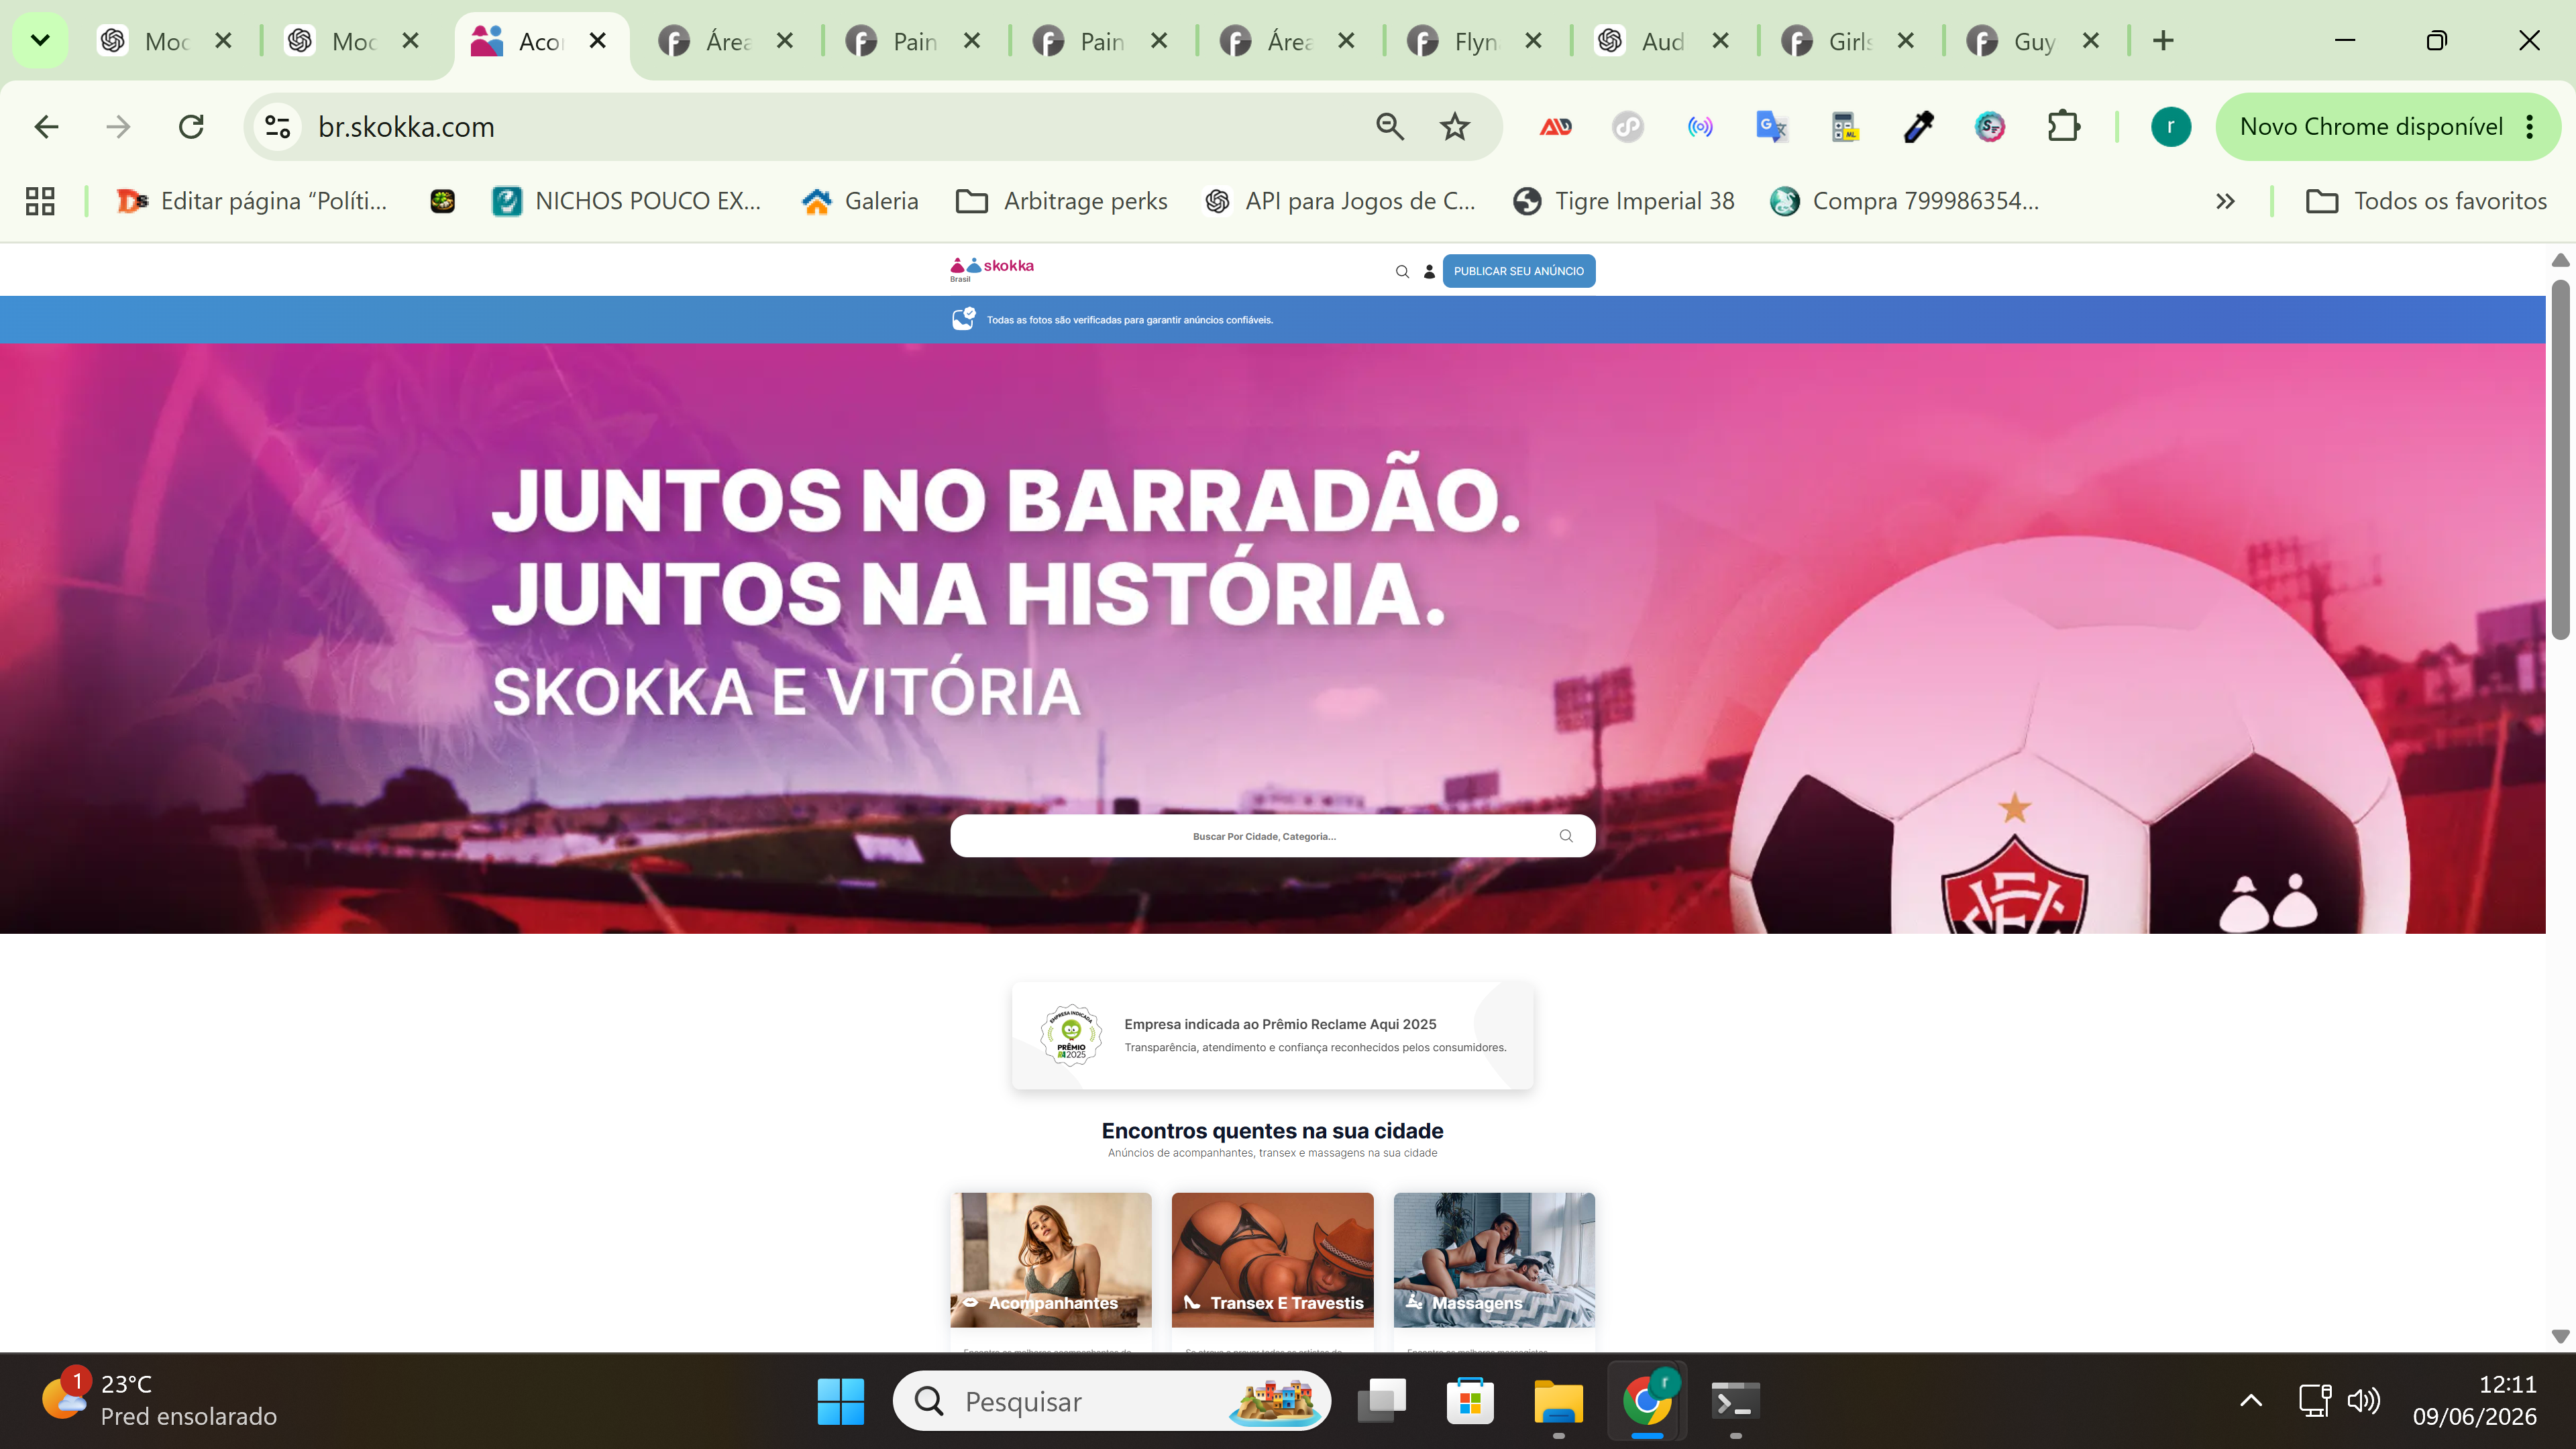
Task: Open the volume speaker tray icon
Action: (x=2364, y=1400)
